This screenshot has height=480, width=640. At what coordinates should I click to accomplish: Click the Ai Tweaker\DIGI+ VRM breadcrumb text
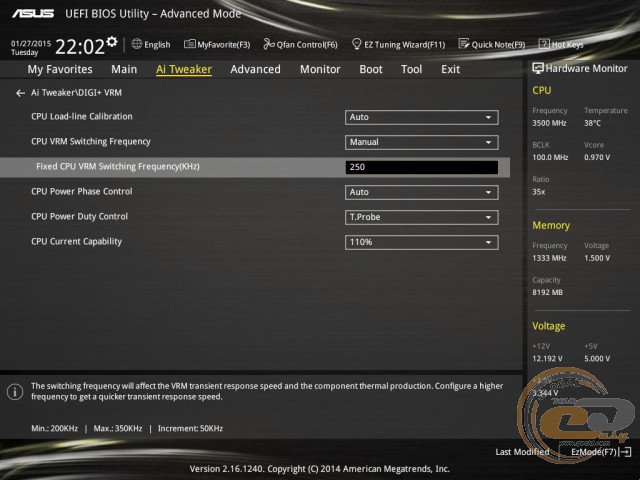tap(76, 93)
